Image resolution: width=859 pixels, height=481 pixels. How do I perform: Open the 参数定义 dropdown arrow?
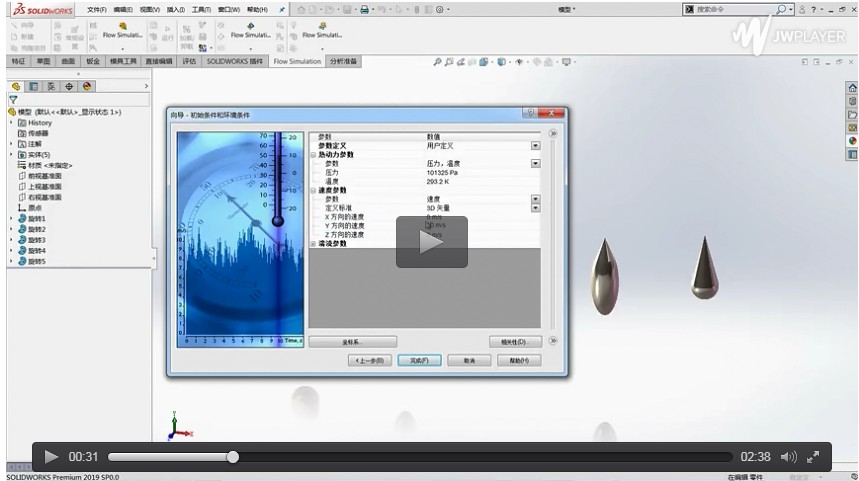pyautogui.click(x=535, y=146)
